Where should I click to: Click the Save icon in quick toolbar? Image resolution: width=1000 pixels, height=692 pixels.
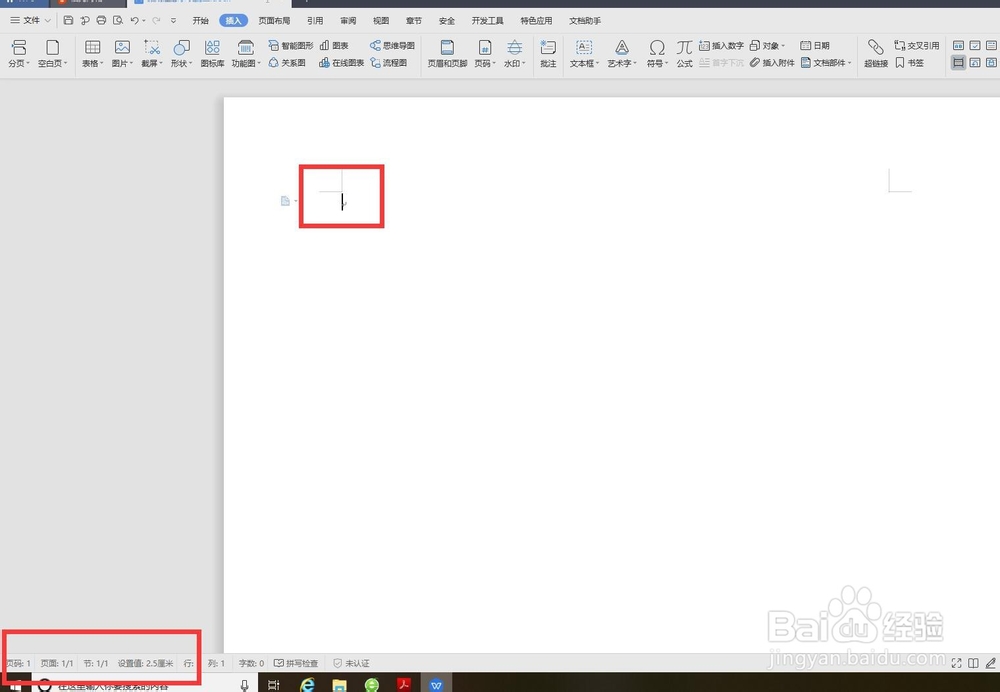(x=68, y=20)
